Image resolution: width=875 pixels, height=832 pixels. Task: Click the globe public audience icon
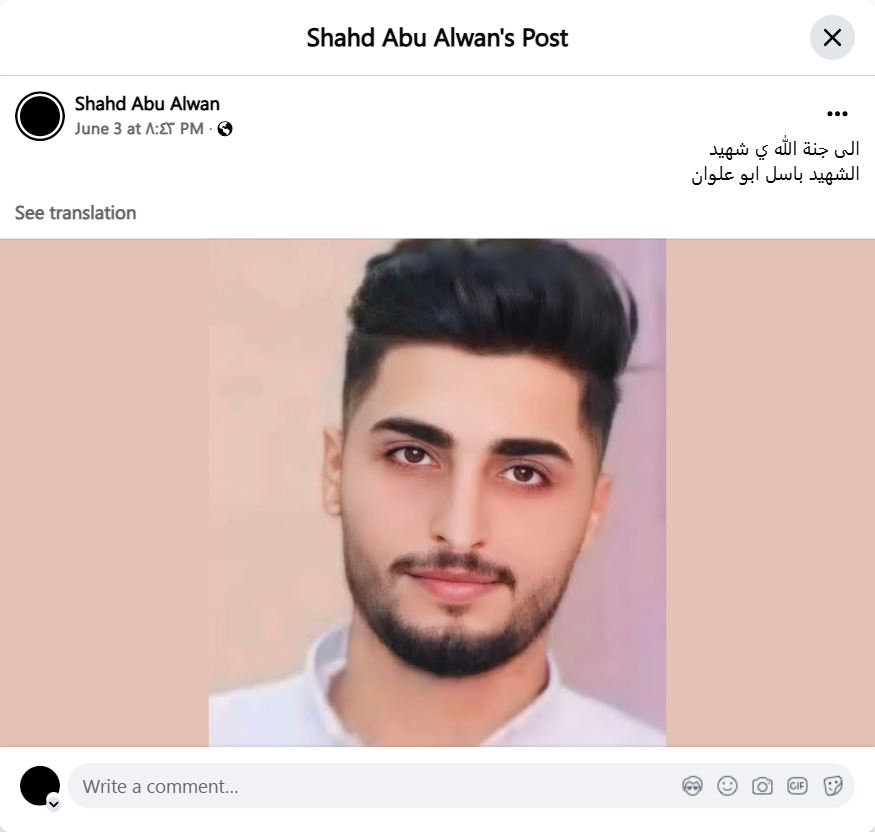coord(225,129)
